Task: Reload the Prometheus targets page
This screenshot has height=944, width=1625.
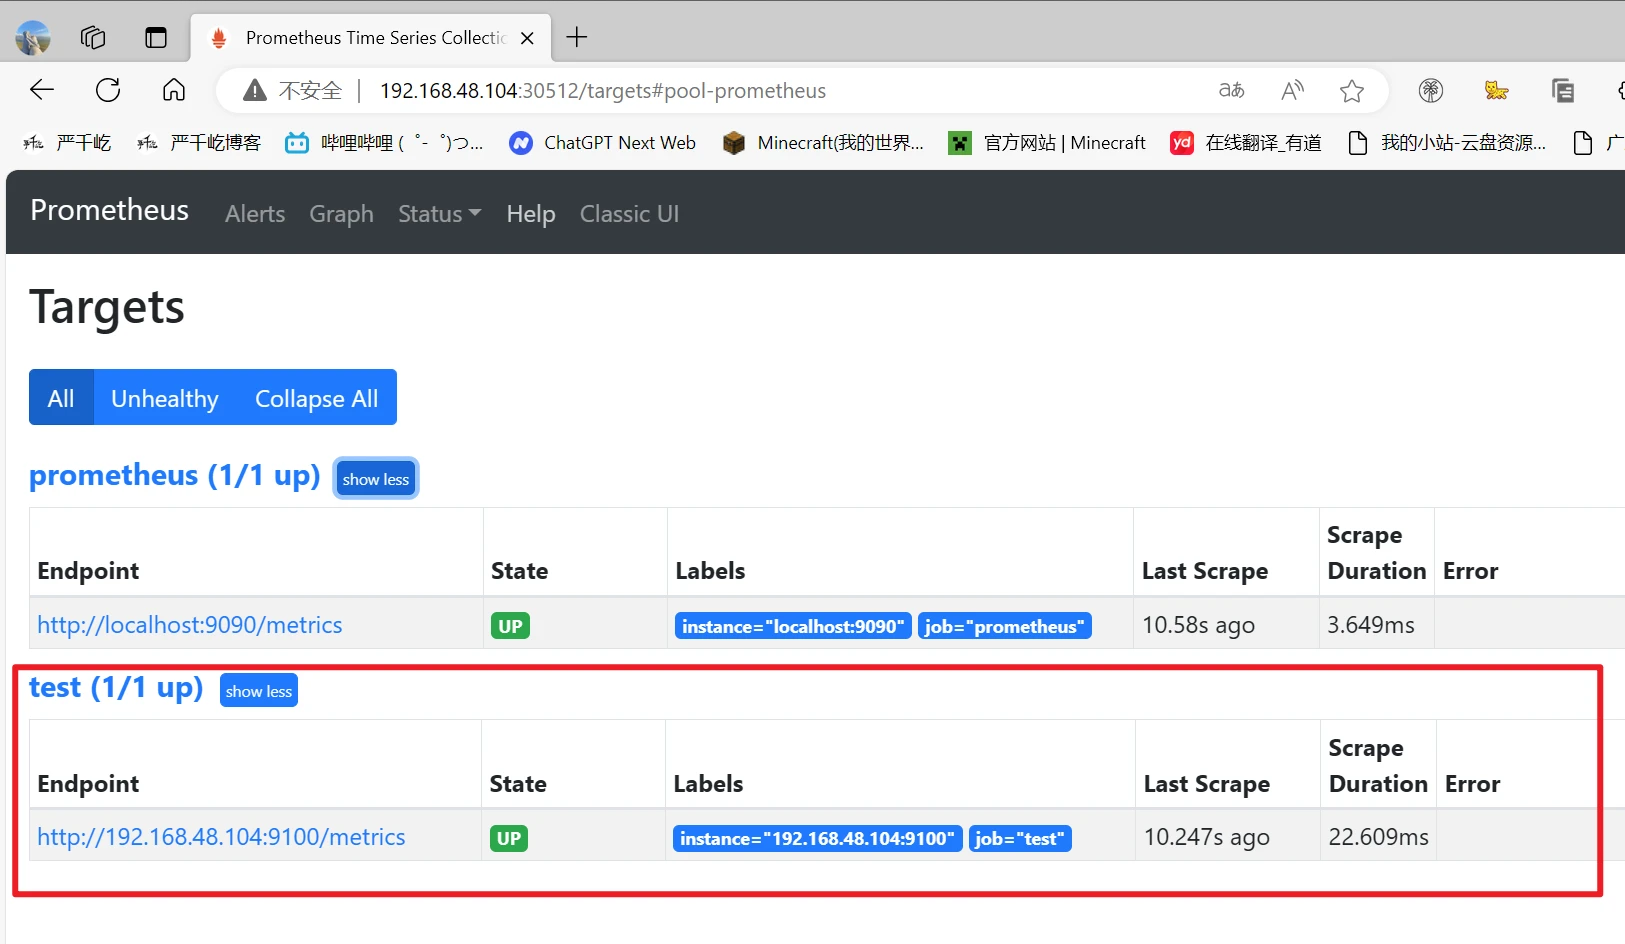Action: pos(108,90)
